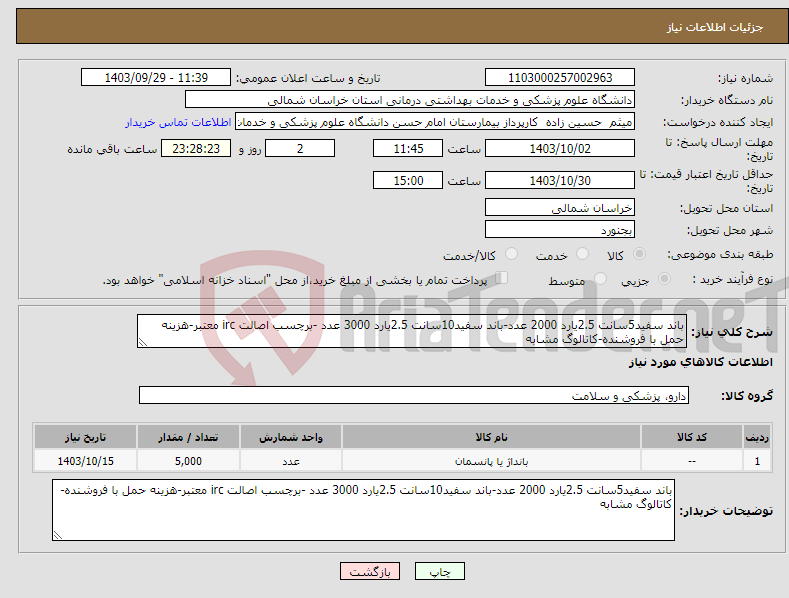Click the row number cell 1
The image size is (789, 598).
point(757,461)
